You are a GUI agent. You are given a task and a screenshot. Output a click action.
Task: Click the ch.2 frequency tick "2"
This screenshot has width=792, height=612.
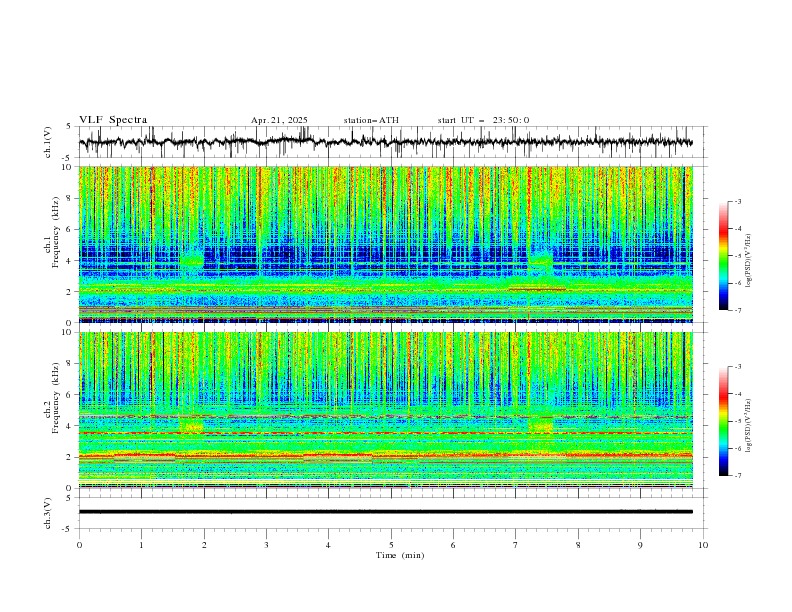[71, 457]
